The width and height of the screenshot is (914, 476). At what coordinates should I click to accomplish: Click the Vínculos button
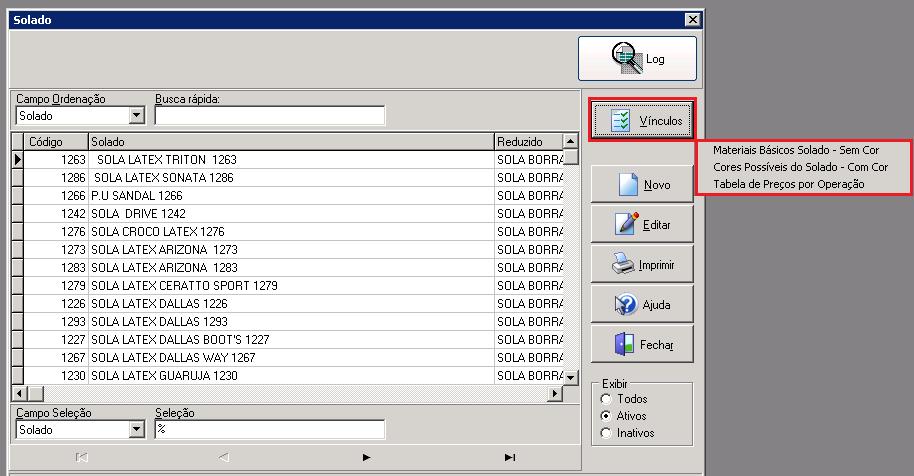click(x=642, y=120)
